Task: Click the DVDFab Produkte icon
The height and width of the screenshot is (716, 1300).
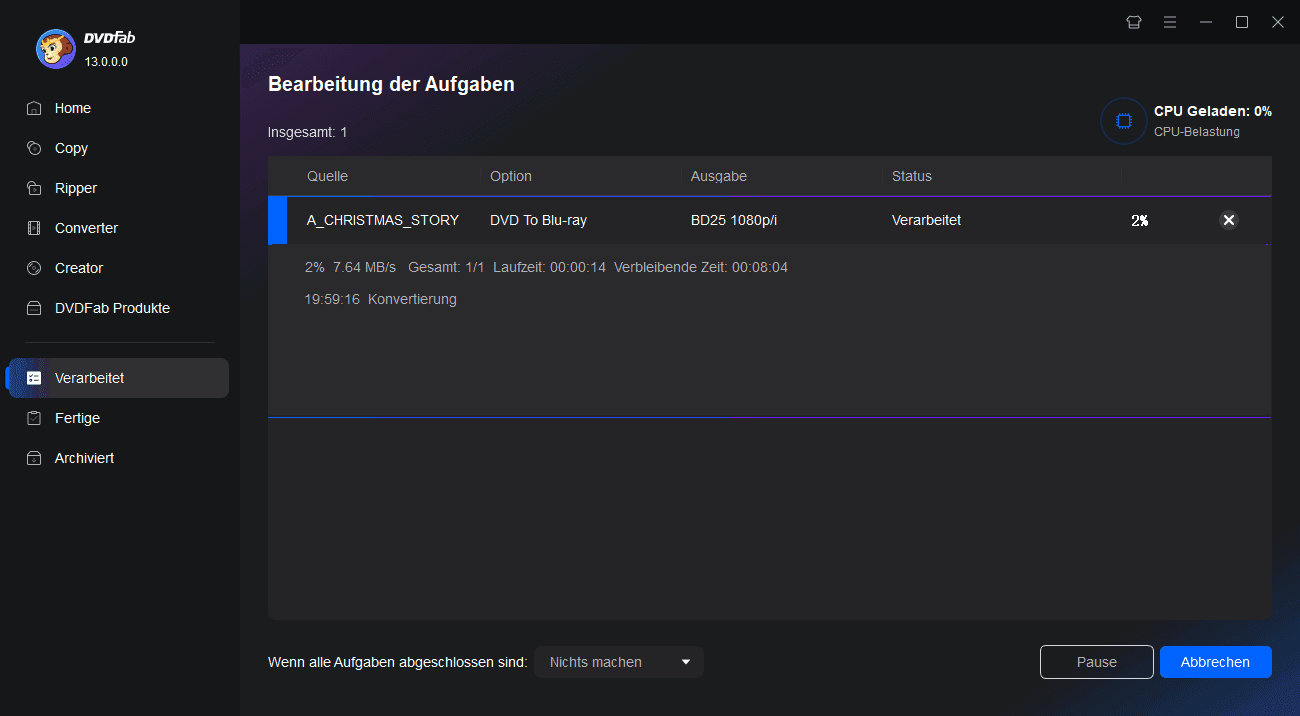Action: click(x=34, y=308)
